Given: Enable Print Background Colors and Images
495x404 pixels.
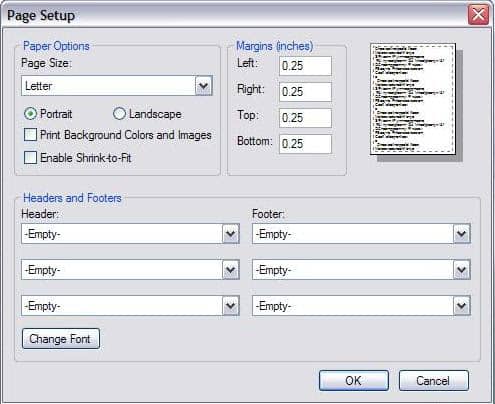Looking at the screenshot, I should click(x=30, y=135).
